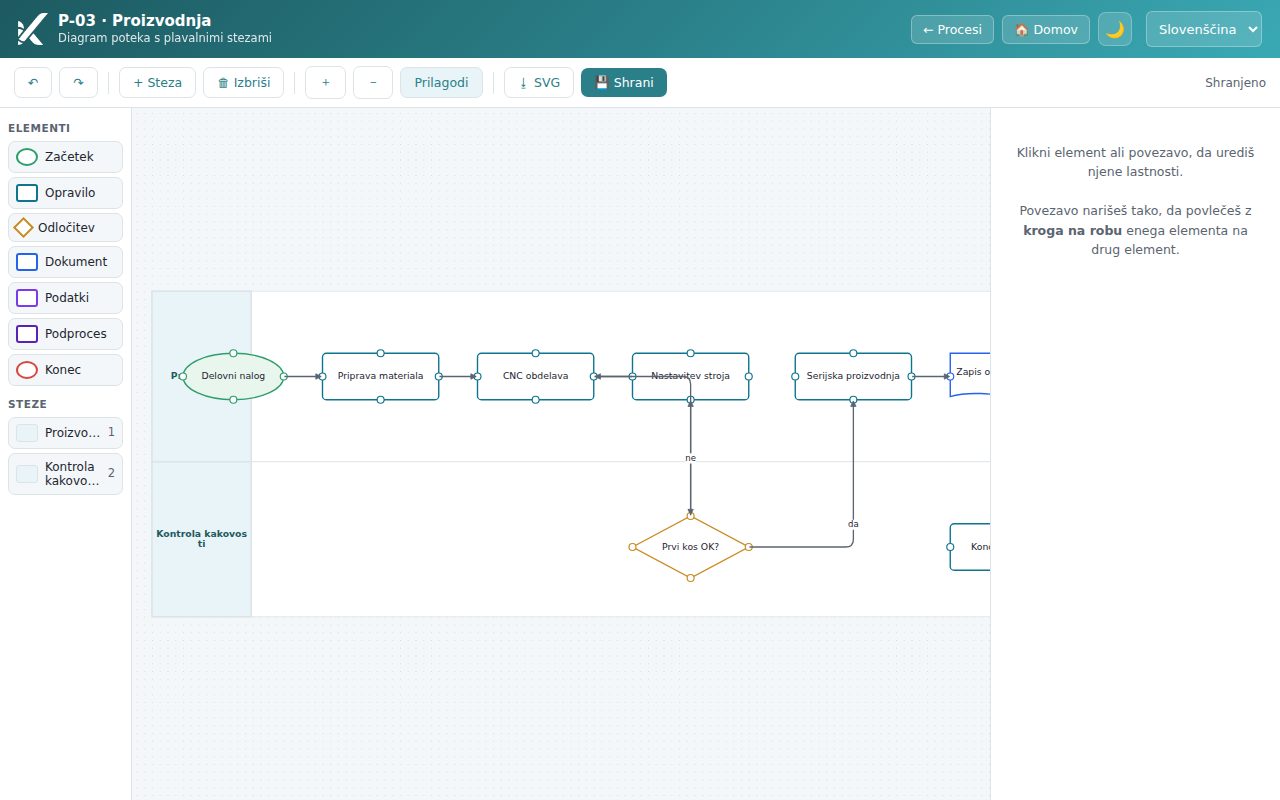
Task: Pick the Opravilo task element
Action: tap(65, 193)
